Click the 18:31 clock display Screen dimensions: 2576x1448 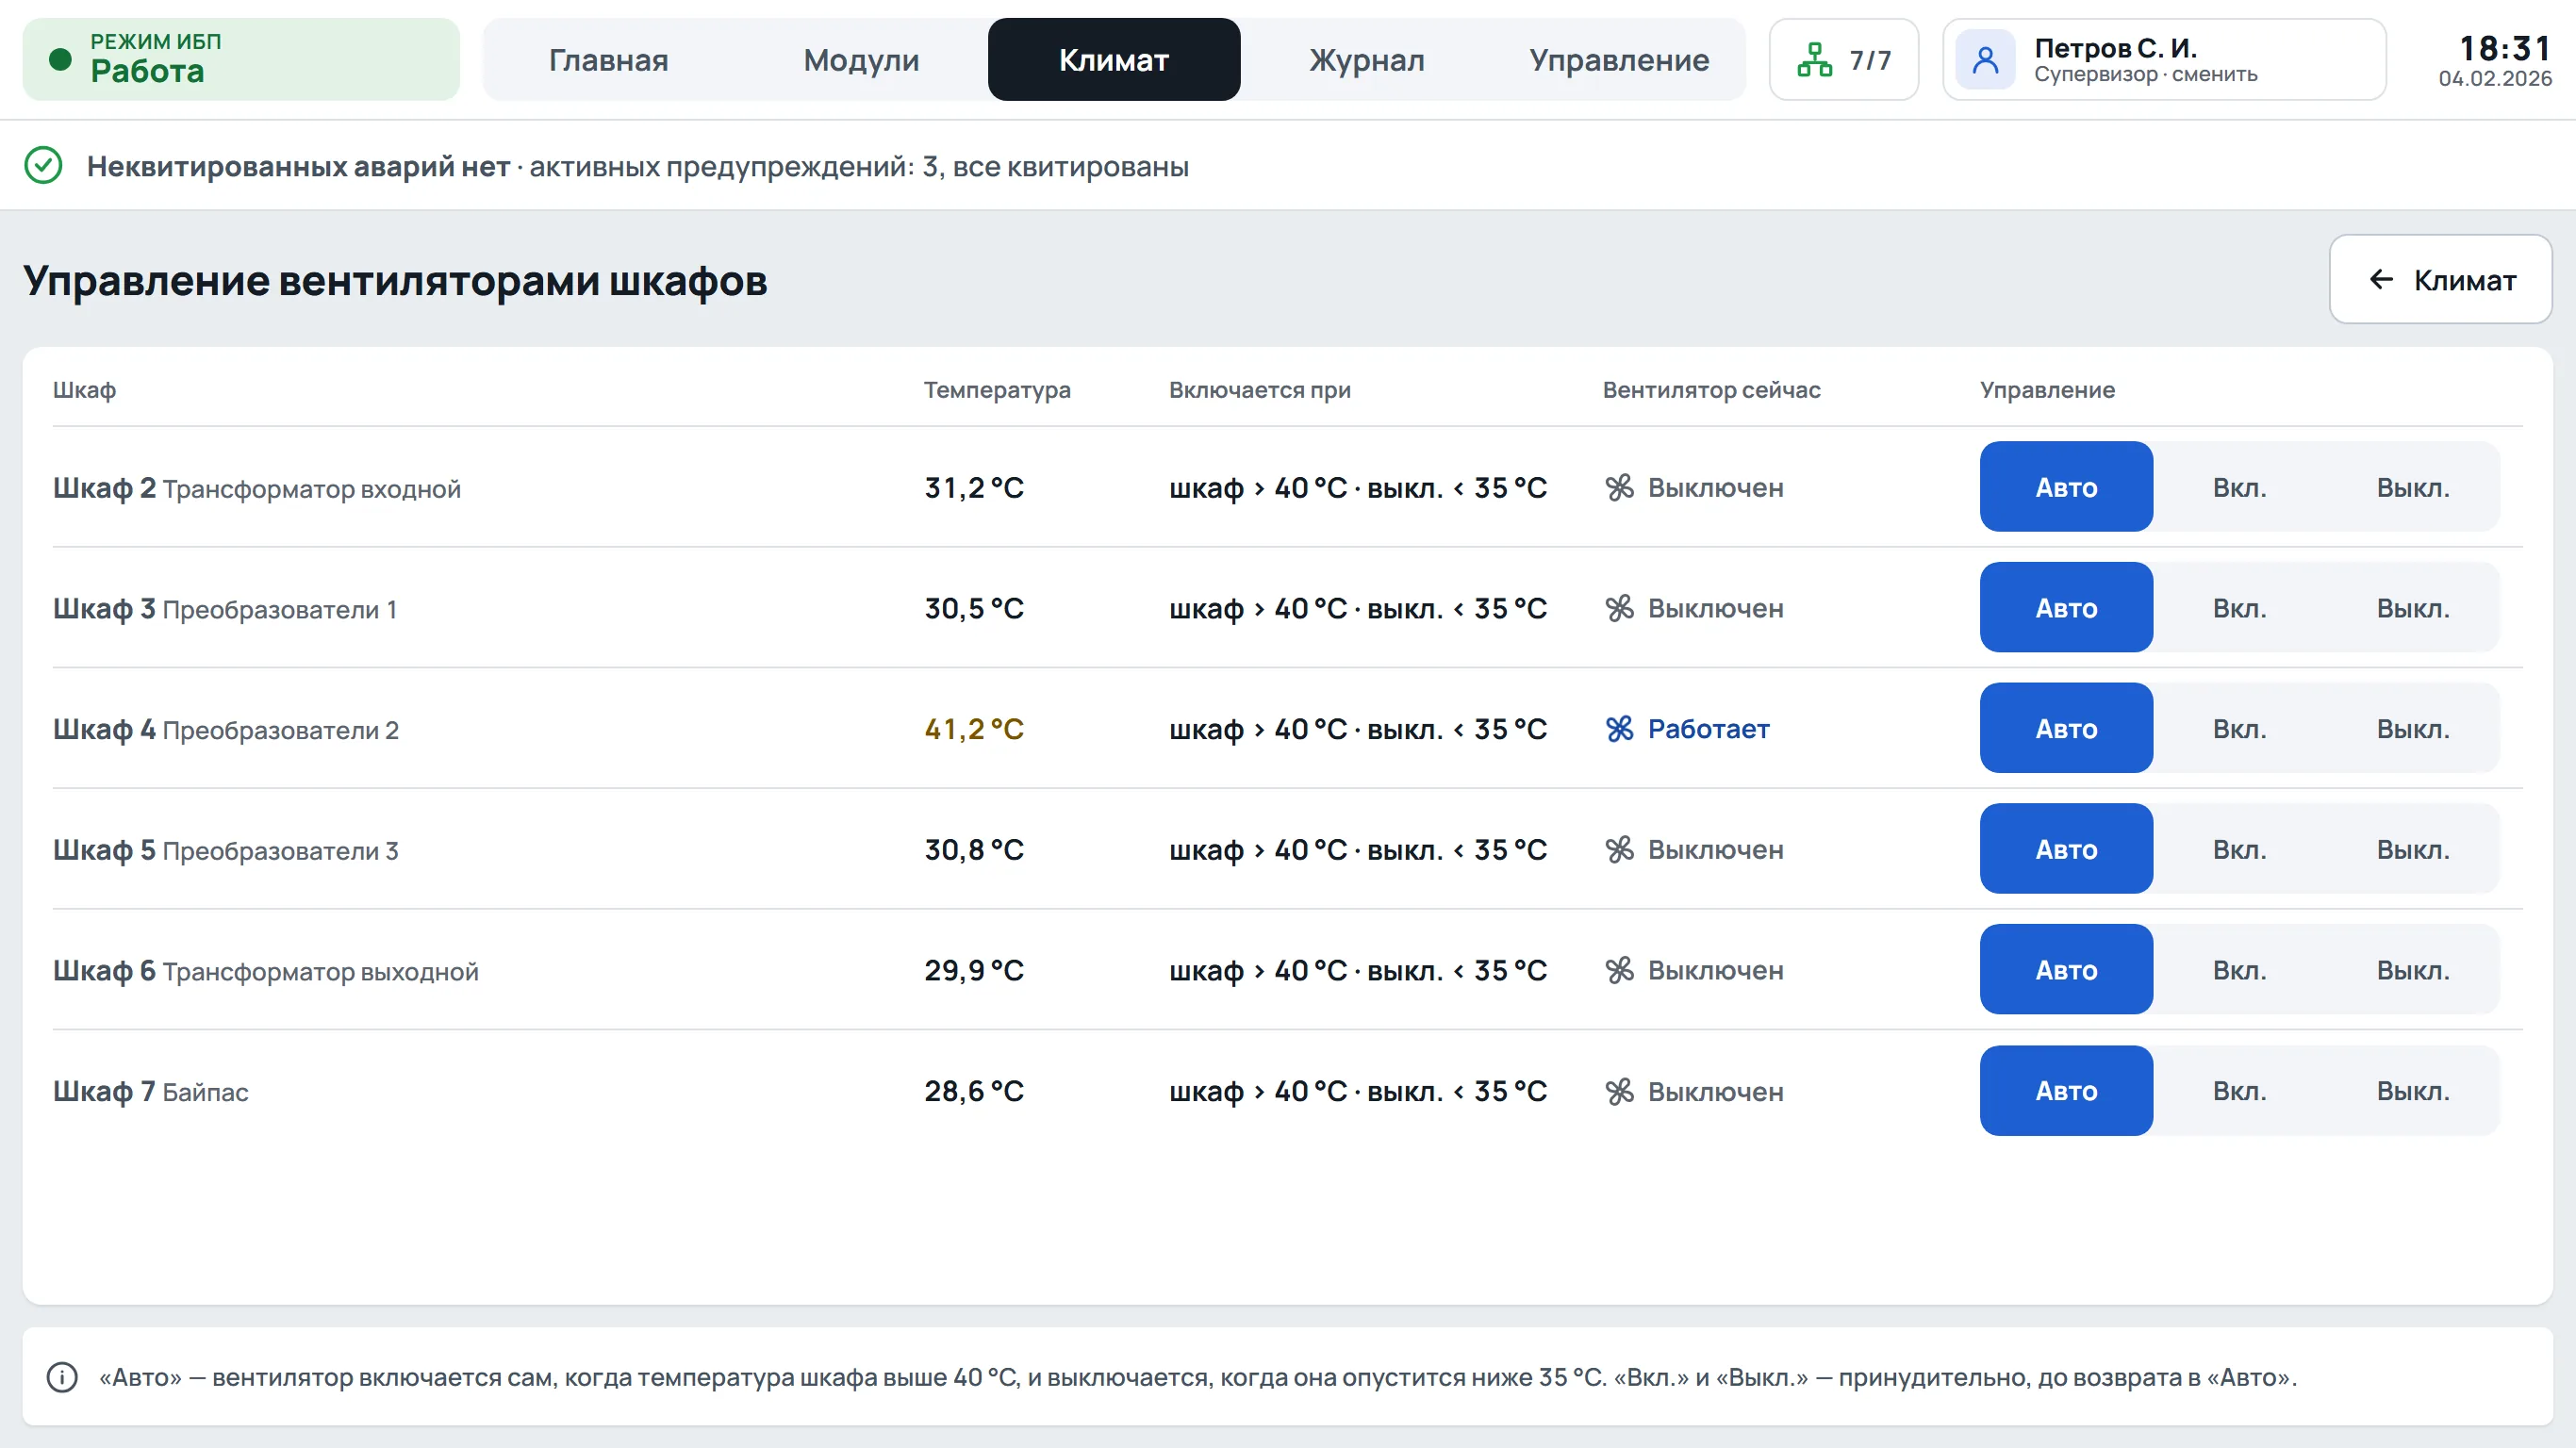click(2504, 48)
